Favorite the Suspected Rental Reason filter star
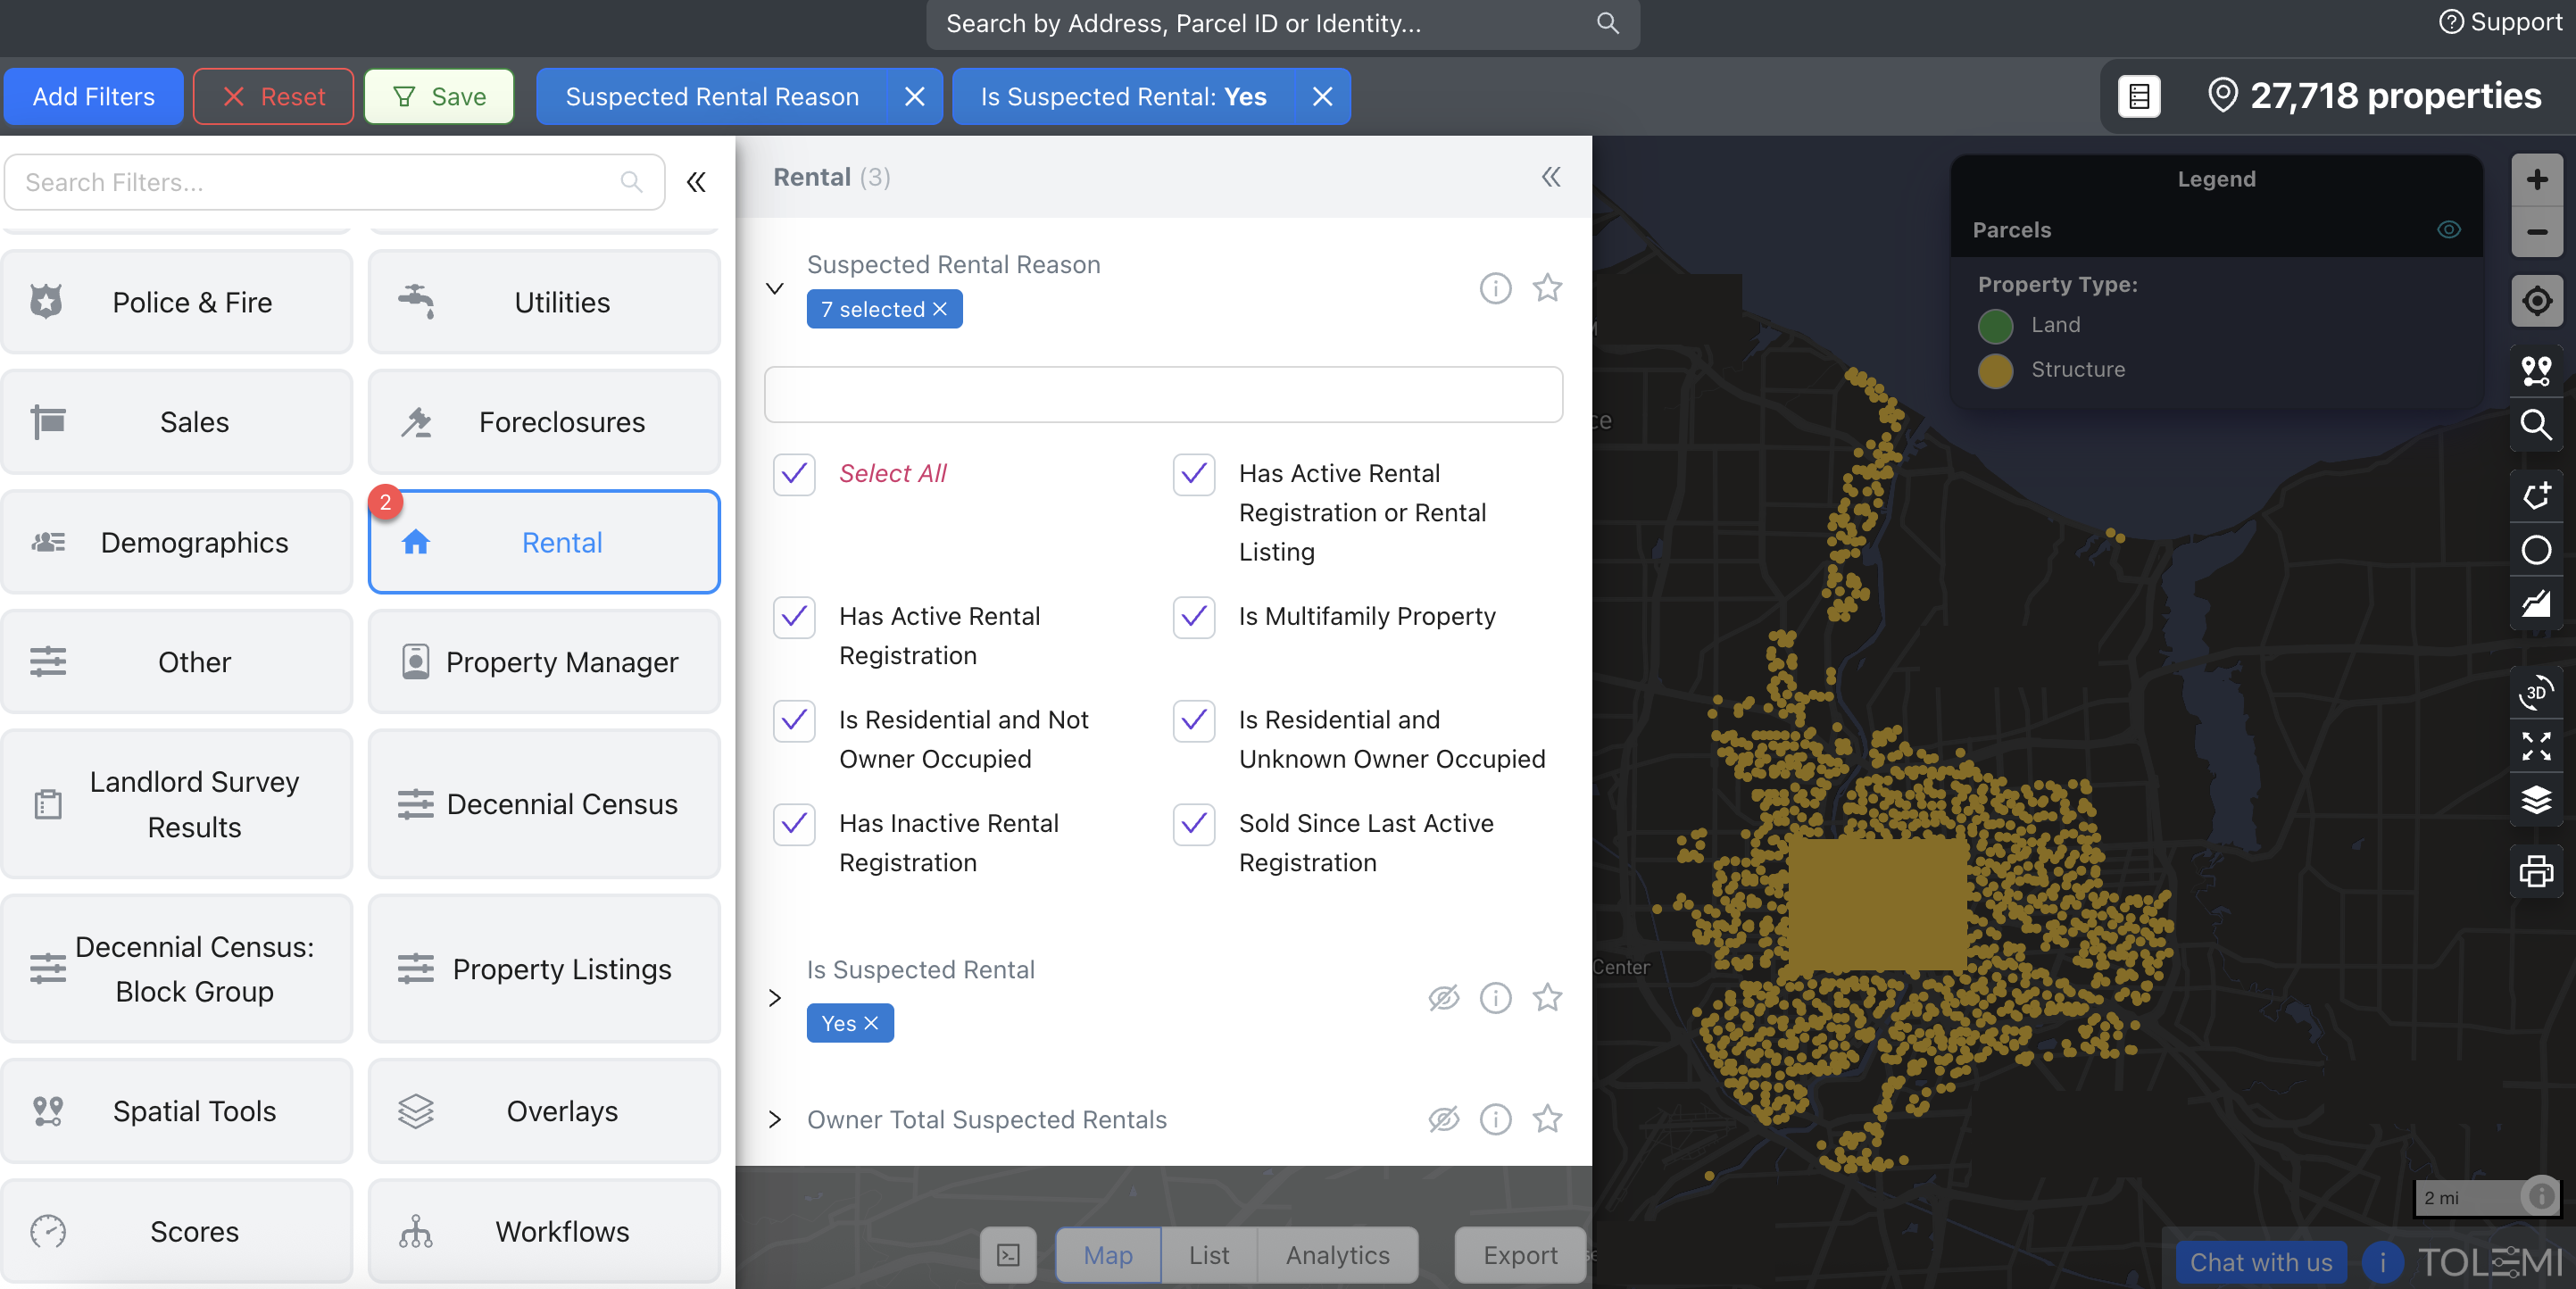This screenshot has height=1289, width=2576. (1547, 288)
